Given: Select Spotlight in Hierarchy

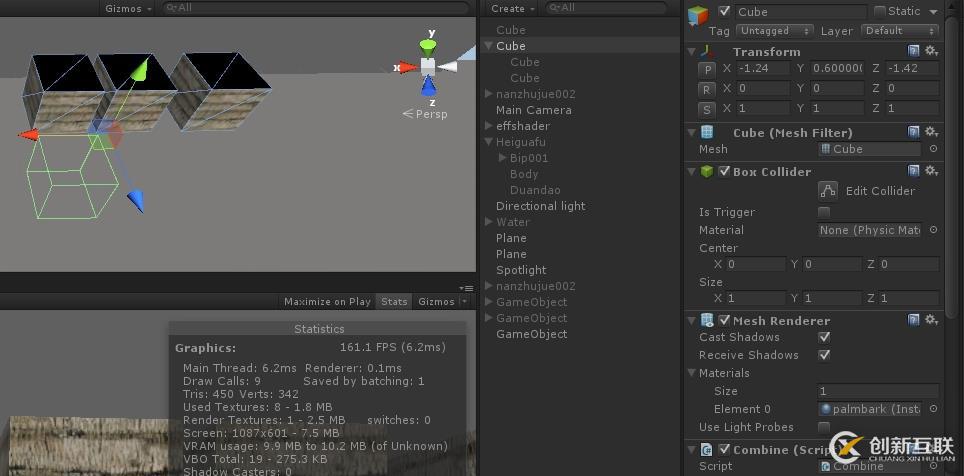Looking at the screenshot, I should pos(521,269).
